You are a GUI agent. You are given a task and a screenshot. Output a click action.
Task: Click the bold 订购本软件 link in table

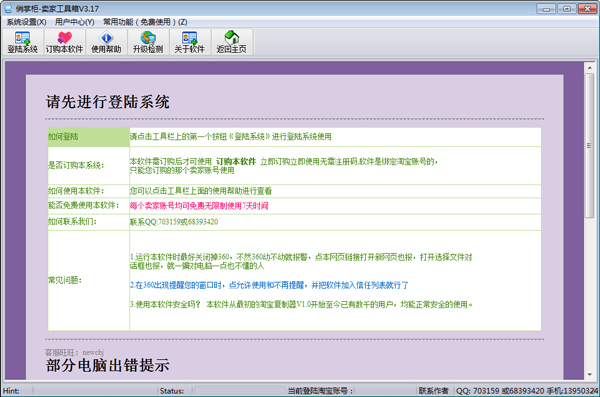[236, 162]
